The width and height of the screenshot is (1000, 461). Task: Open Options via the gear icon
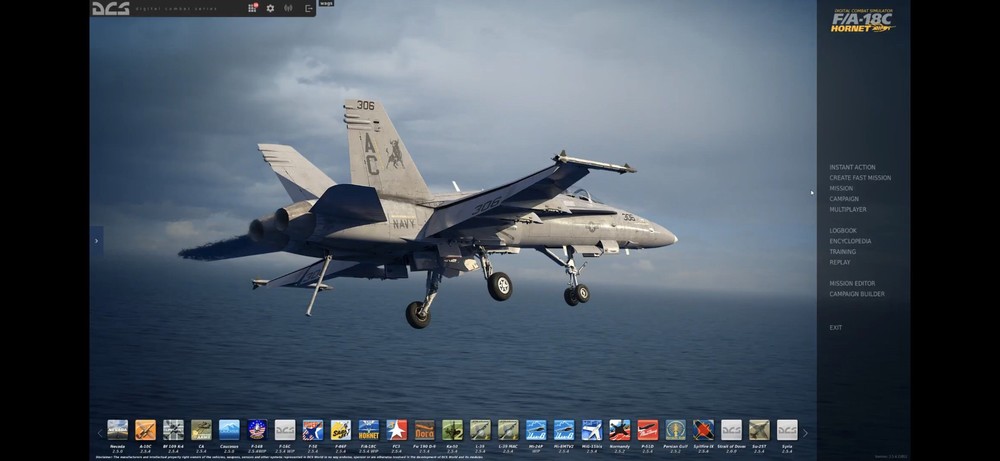[x=270, y=8]
